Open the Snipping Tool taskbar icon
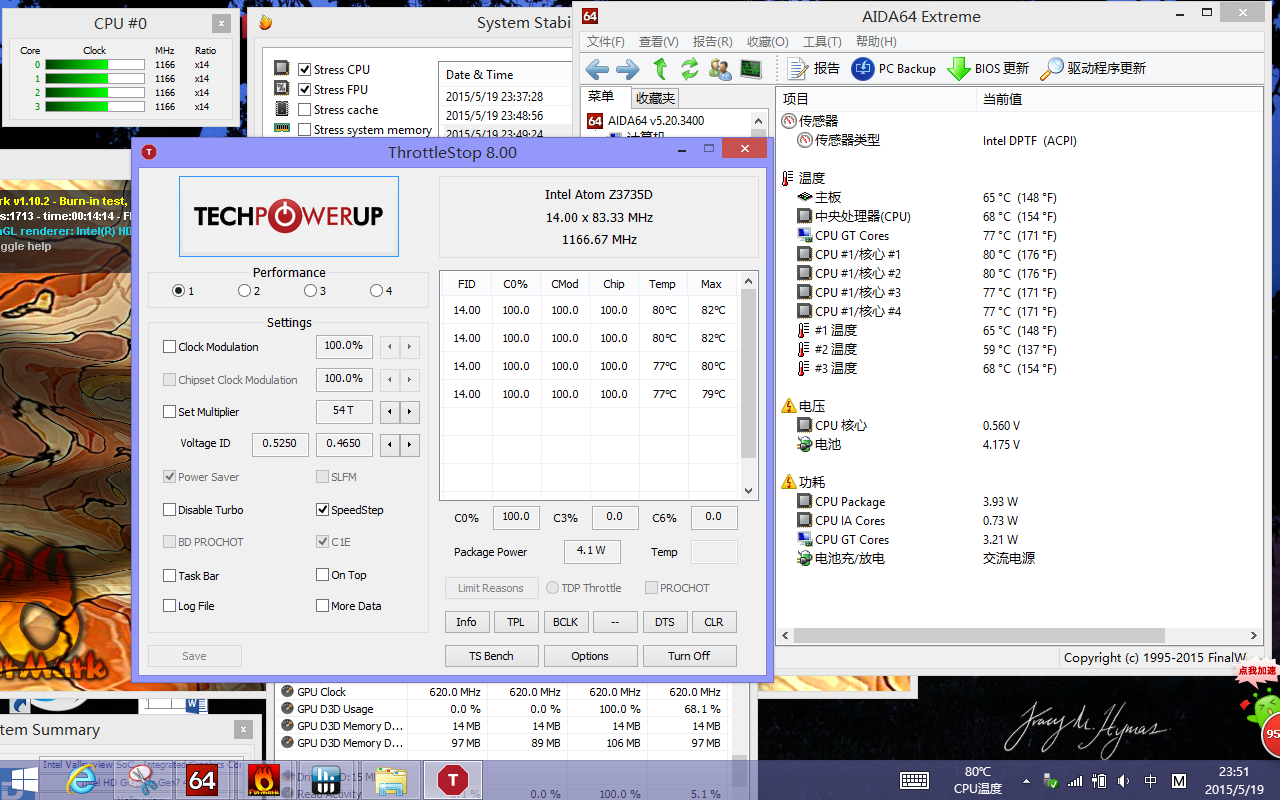Image resolution: width=1280 pixels, height=800 pixels. [142, 780]
